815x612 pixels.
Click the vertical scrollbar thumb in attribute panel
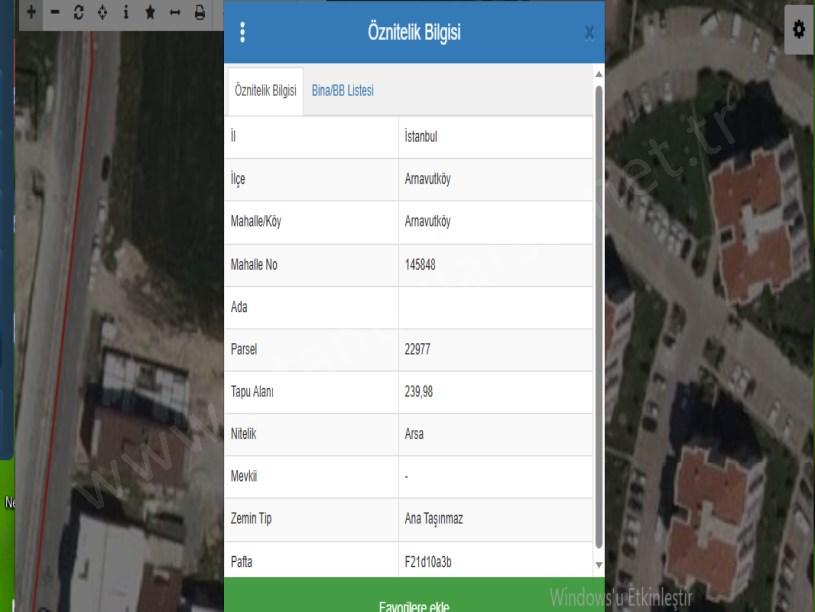(x=599, y=310)
